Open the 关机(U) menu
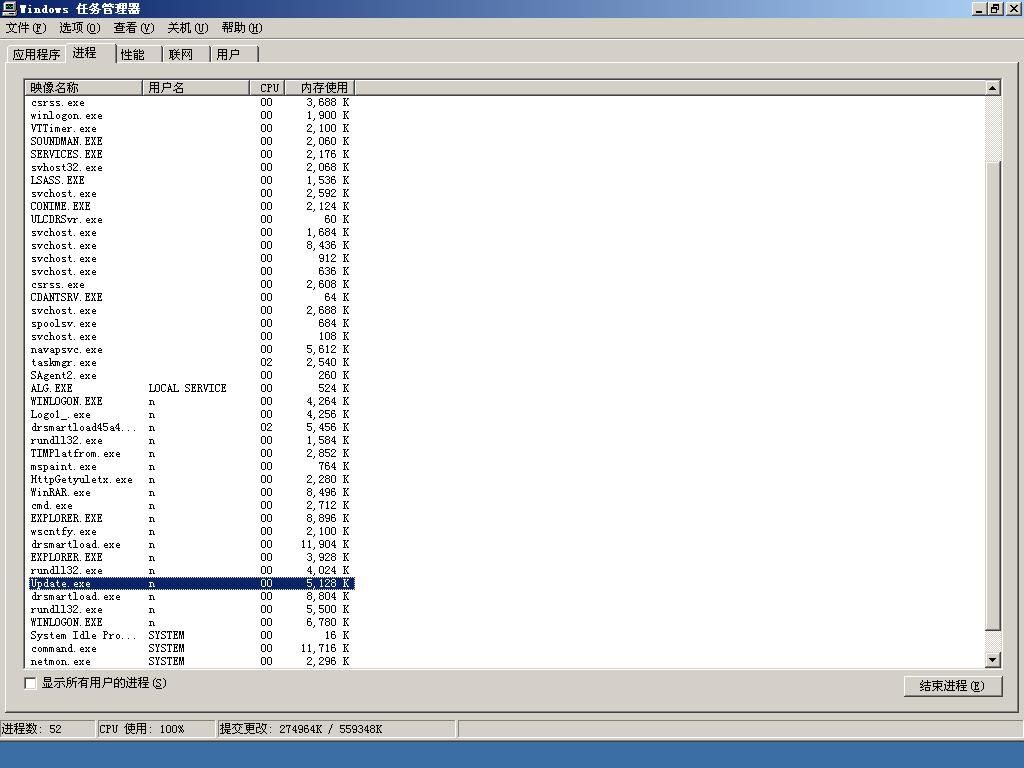 (x=187, y=28)
